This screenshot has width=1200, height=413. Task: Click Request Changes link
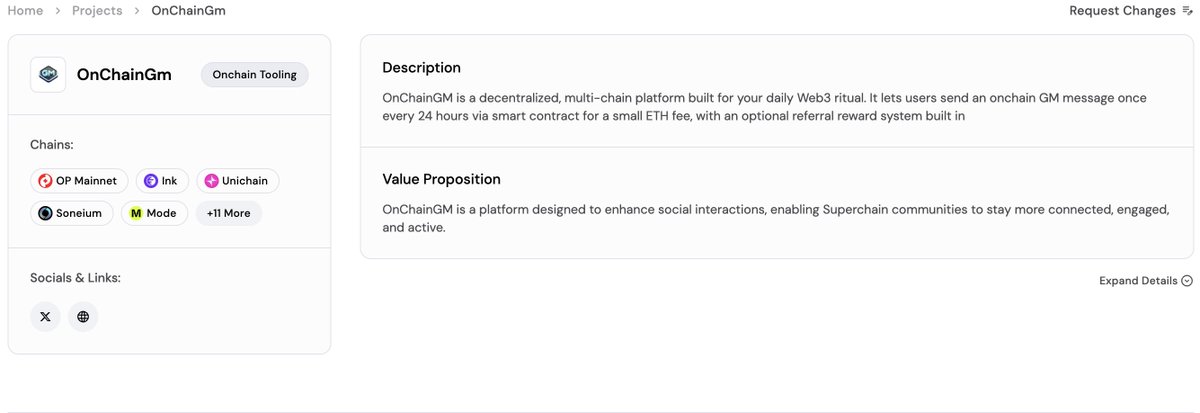[1122, 11]
